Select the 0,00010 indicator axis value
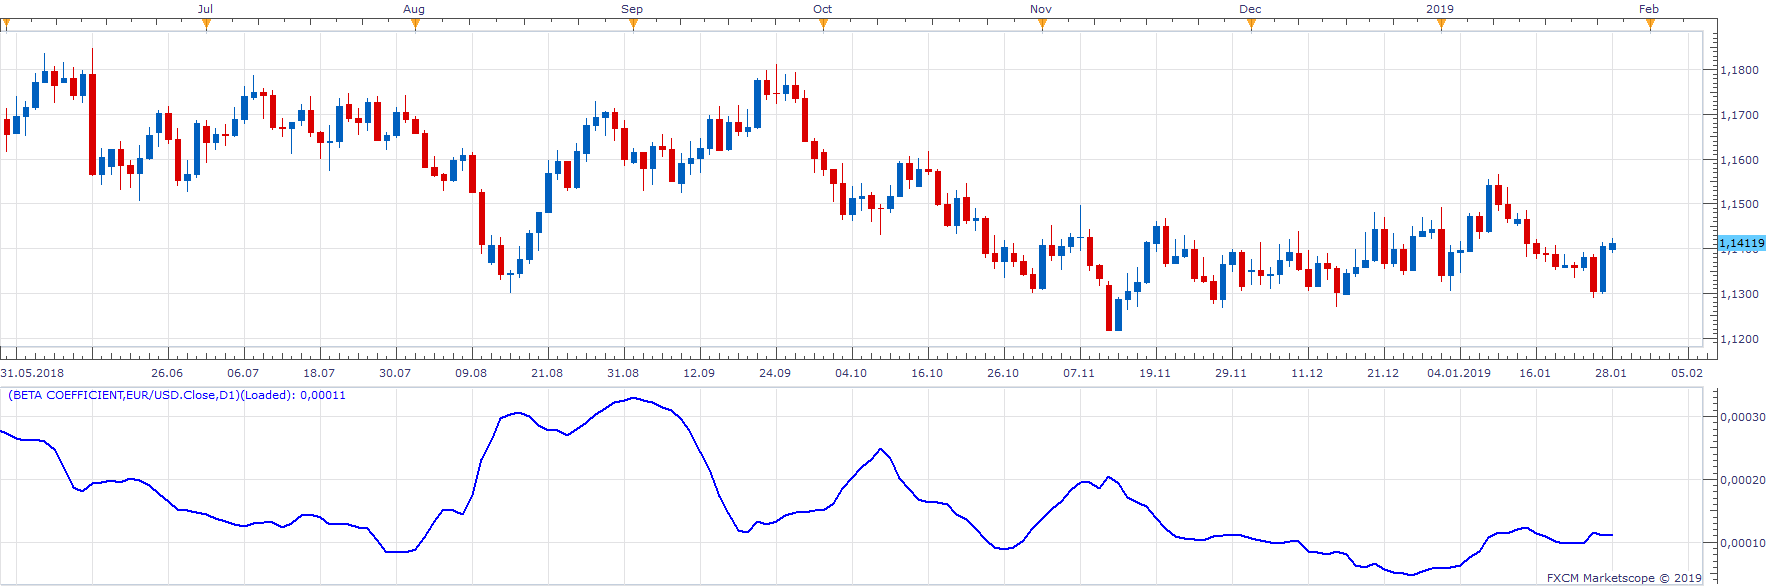 tap(1743, 543)
